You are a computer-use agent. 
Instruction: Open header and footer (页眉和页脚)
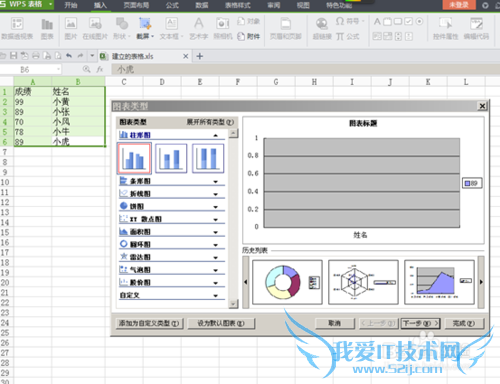point(286,29)
